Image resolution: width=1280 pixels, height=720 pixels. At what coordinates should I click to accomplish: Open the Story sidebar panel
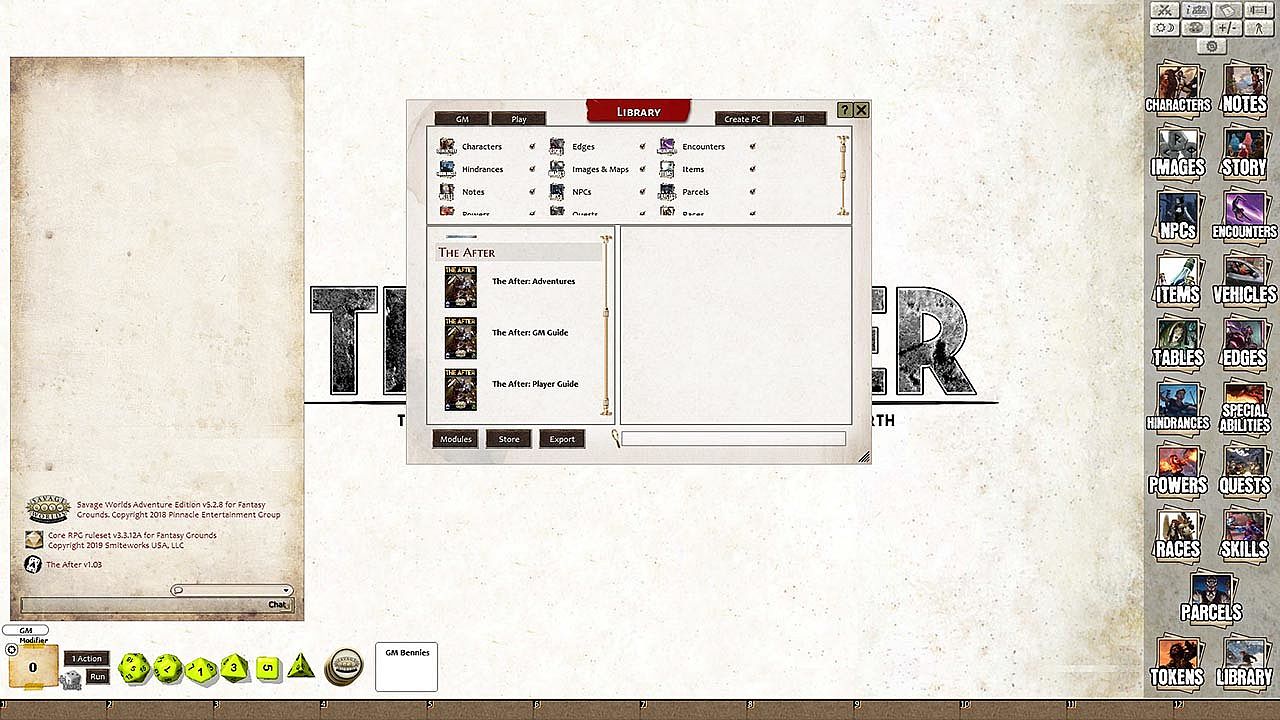[1244, 152]
